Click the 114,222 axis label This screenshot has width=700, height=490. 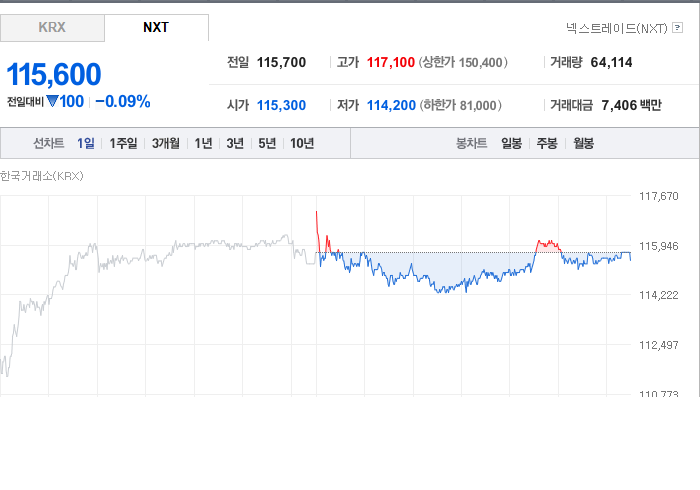[658, 295]
